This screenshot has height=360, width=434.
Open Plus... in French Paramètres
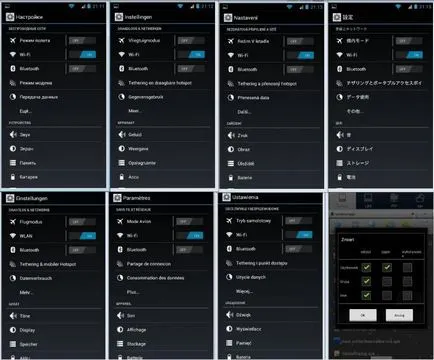coord(161,292)
